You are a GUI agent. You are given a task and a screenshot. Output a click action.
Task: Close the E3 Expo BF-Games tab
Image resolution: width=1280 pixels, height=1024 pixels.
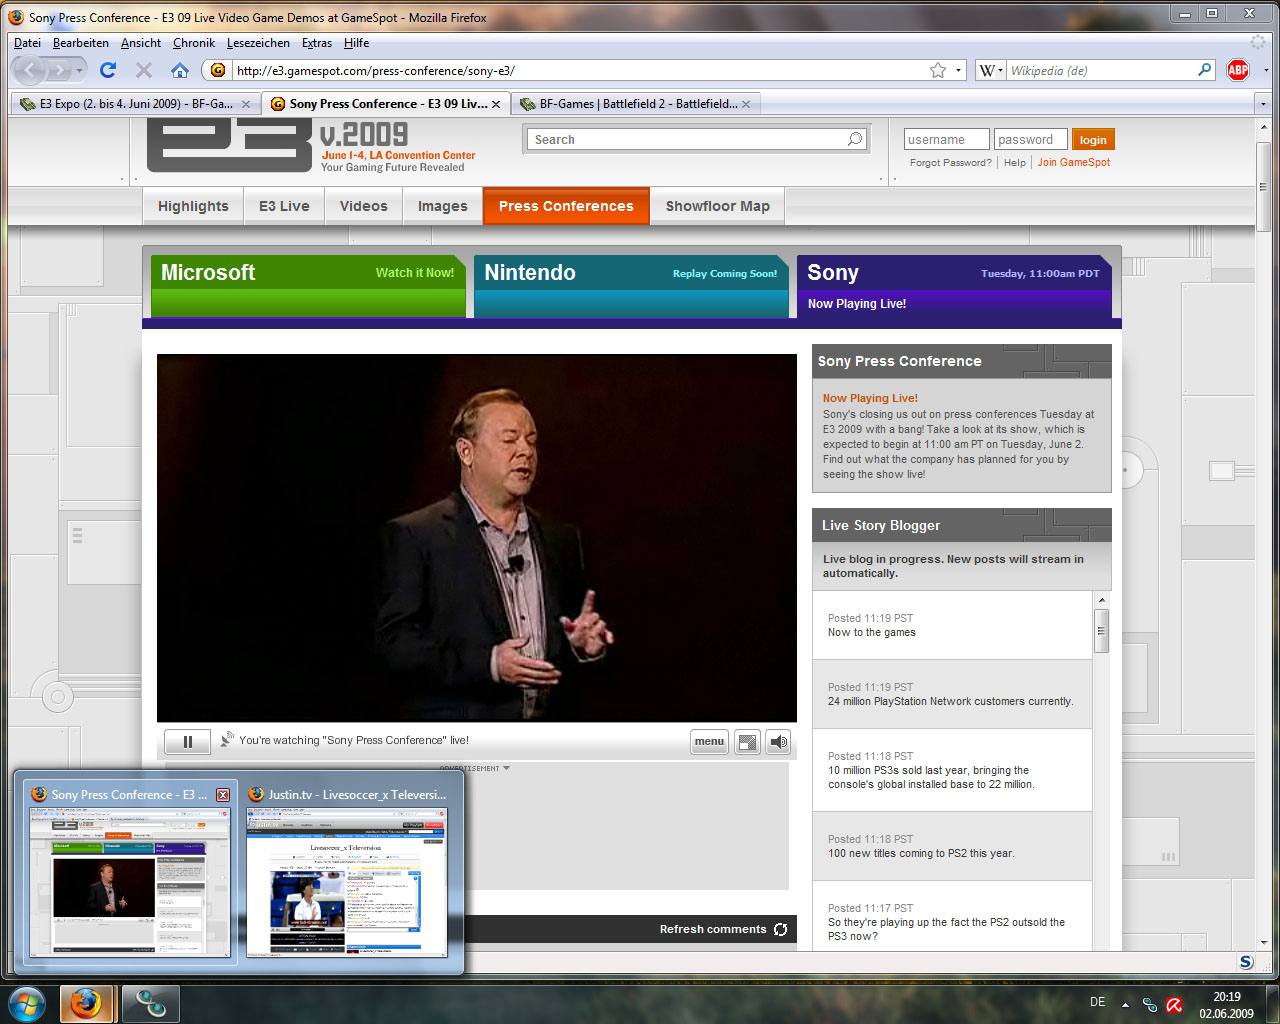click(246, 104)
